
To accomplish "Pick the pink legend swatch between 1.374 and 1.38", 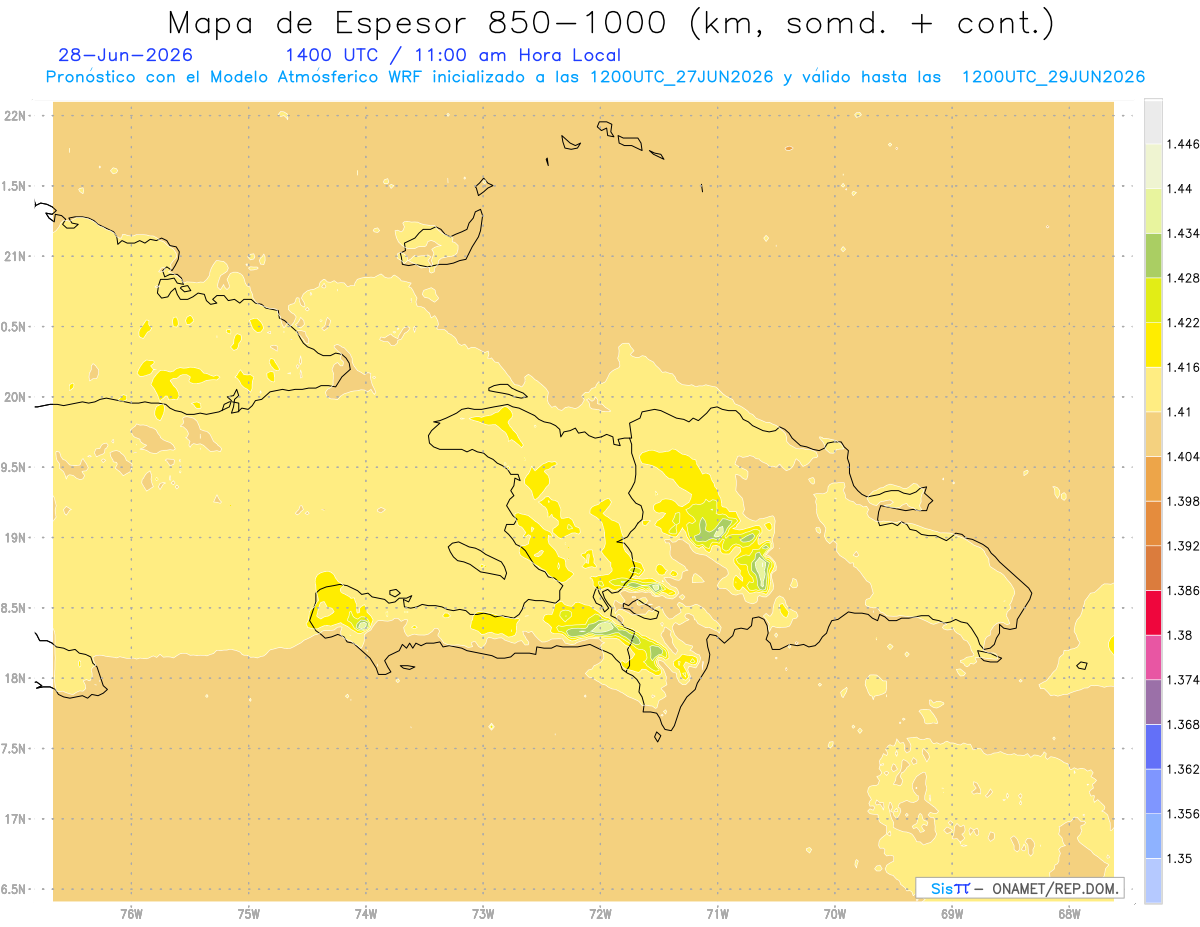I will click(1153, 657).
